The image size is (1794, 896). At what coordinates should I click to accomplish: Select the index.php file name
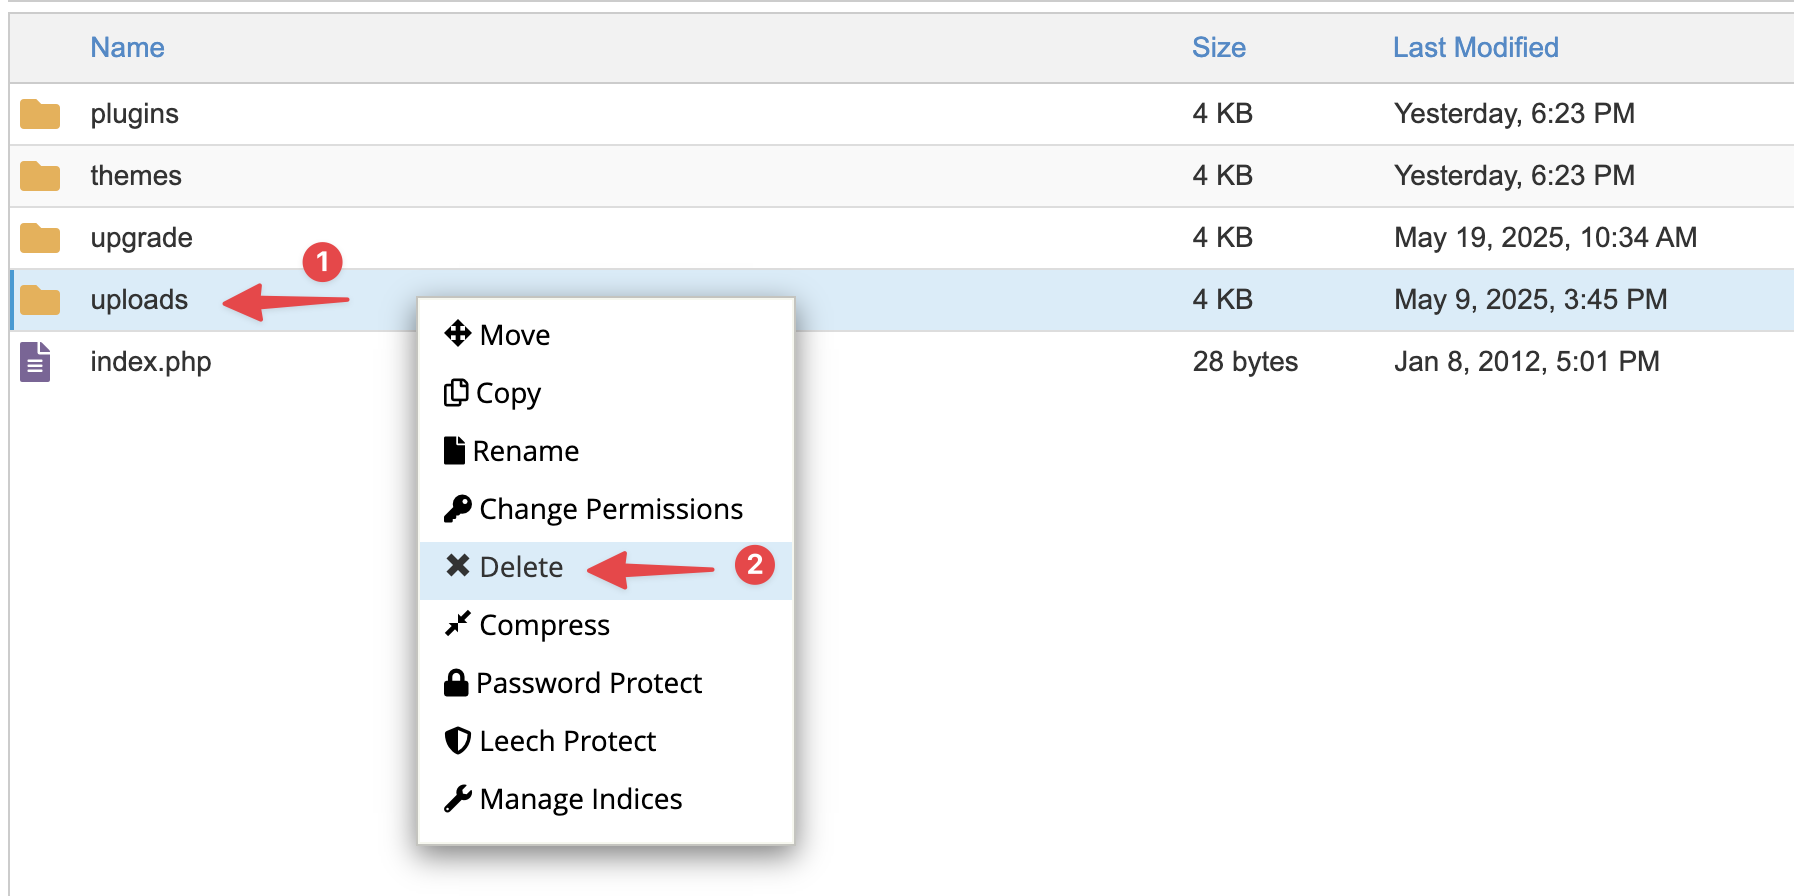point(151,362)
